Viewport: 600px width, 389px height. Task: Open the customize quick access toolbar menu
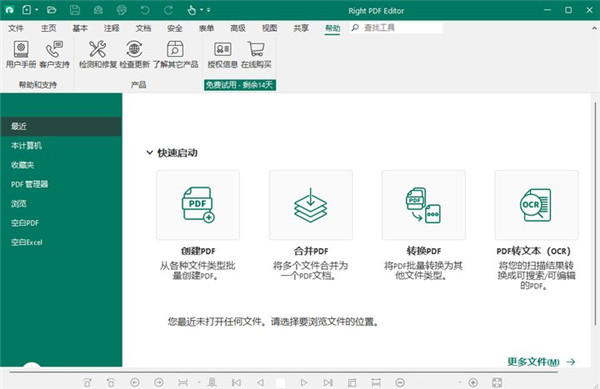[209, 10]
